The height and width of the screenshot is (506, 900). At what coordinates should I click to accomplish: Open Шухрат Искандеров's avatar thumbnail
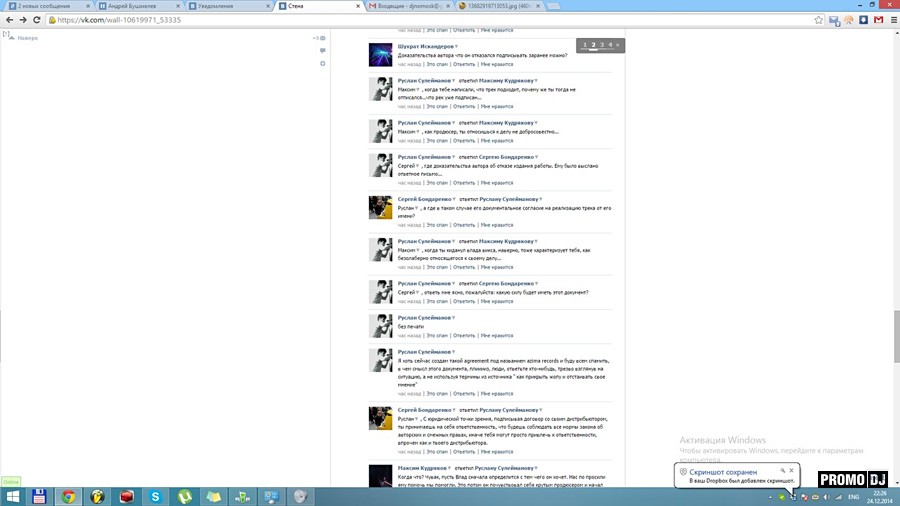coord(380,54)
